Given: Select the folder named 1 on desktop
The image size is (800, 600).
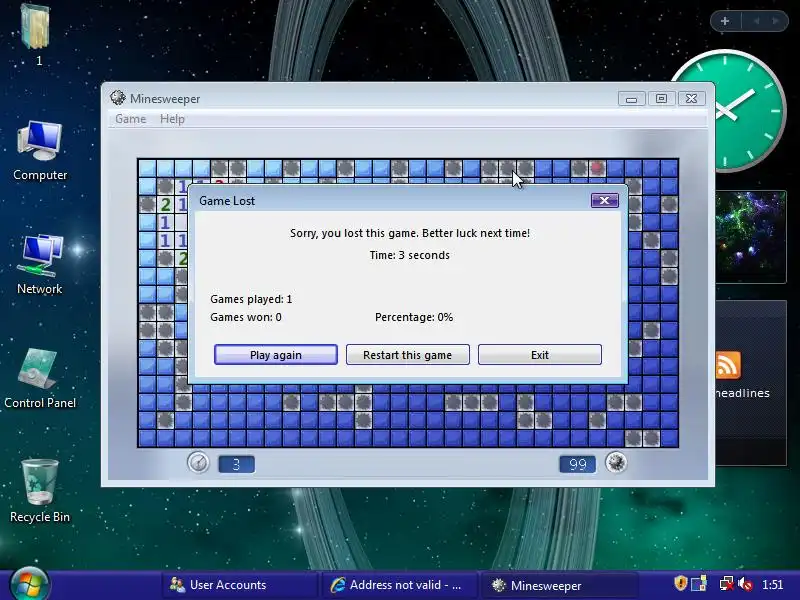Looking at the screenshot, I should coord(37,35).
